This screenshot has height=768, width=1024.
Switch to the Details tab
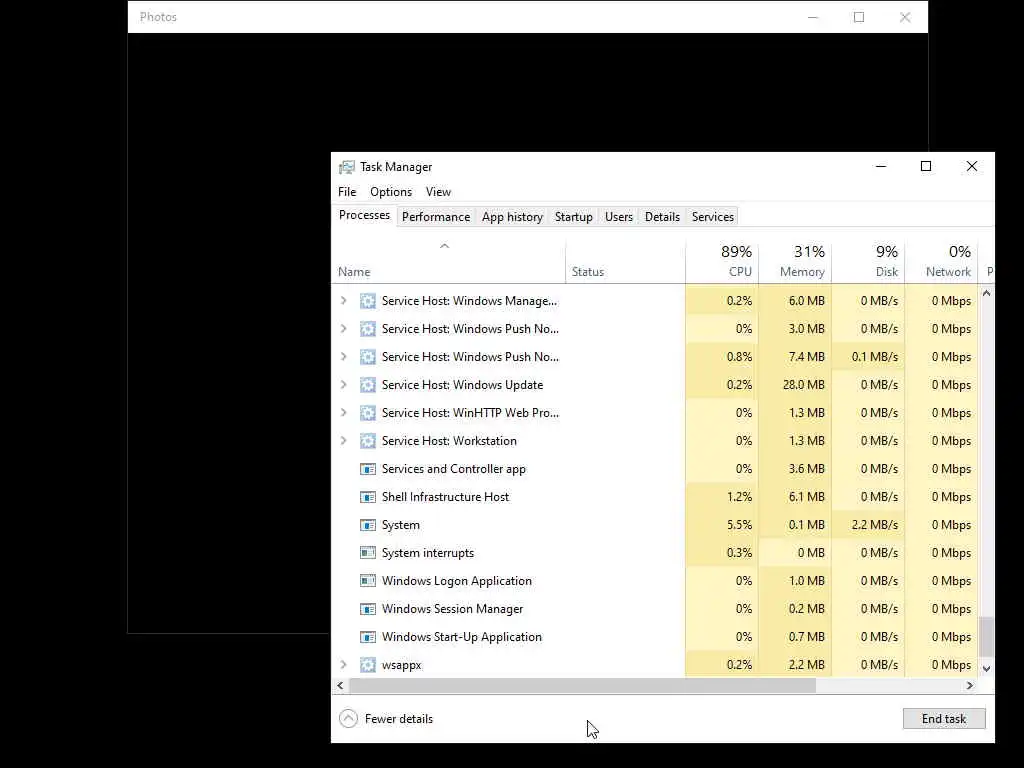[662, 217]
